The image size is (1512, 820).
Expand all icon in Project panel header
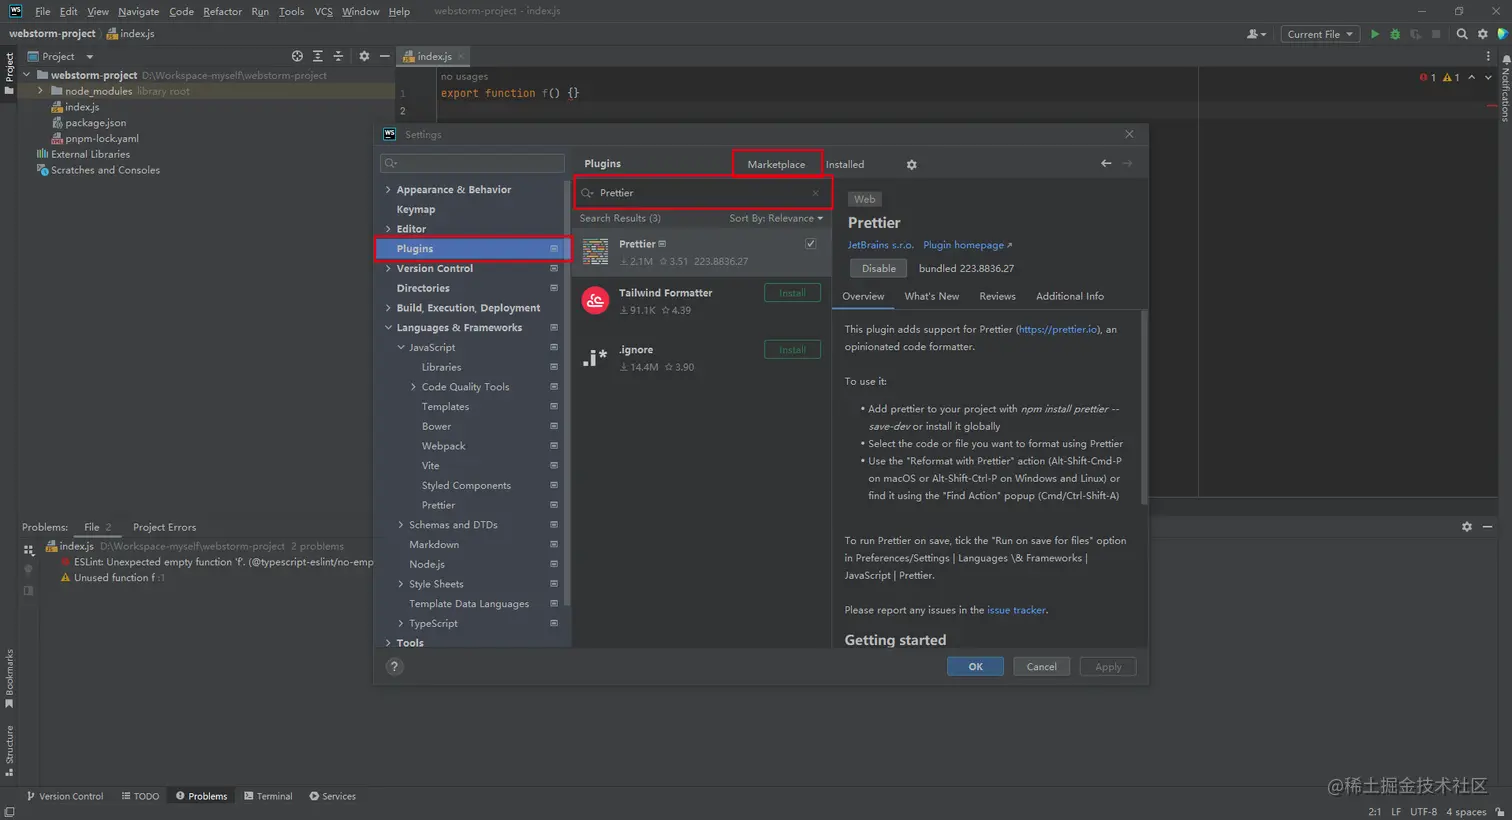pos(318,56)
